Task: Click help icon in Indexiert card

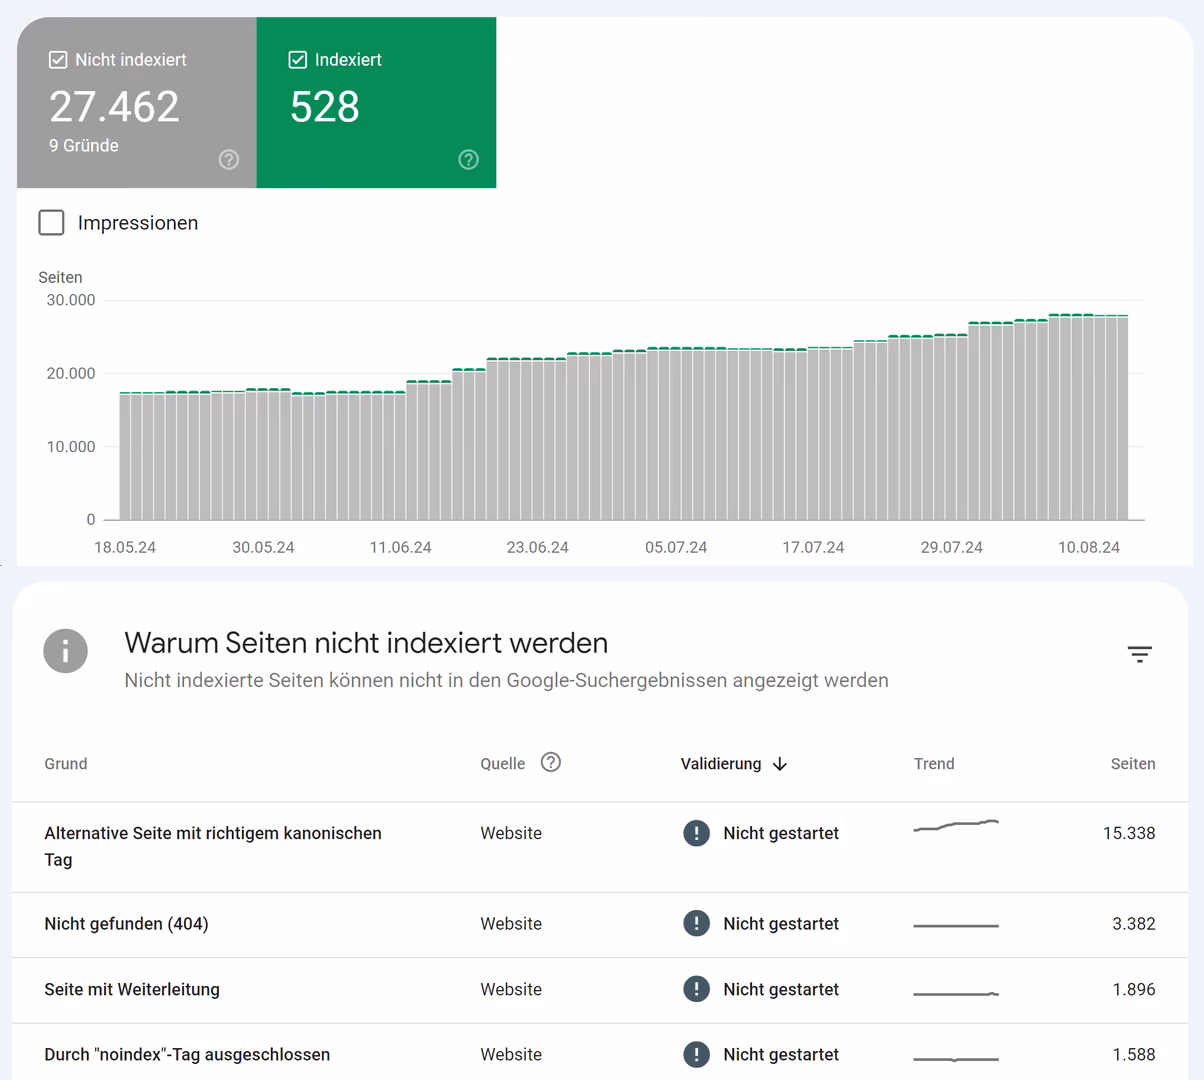Action: pyautogui.click(x=468, y=160)
